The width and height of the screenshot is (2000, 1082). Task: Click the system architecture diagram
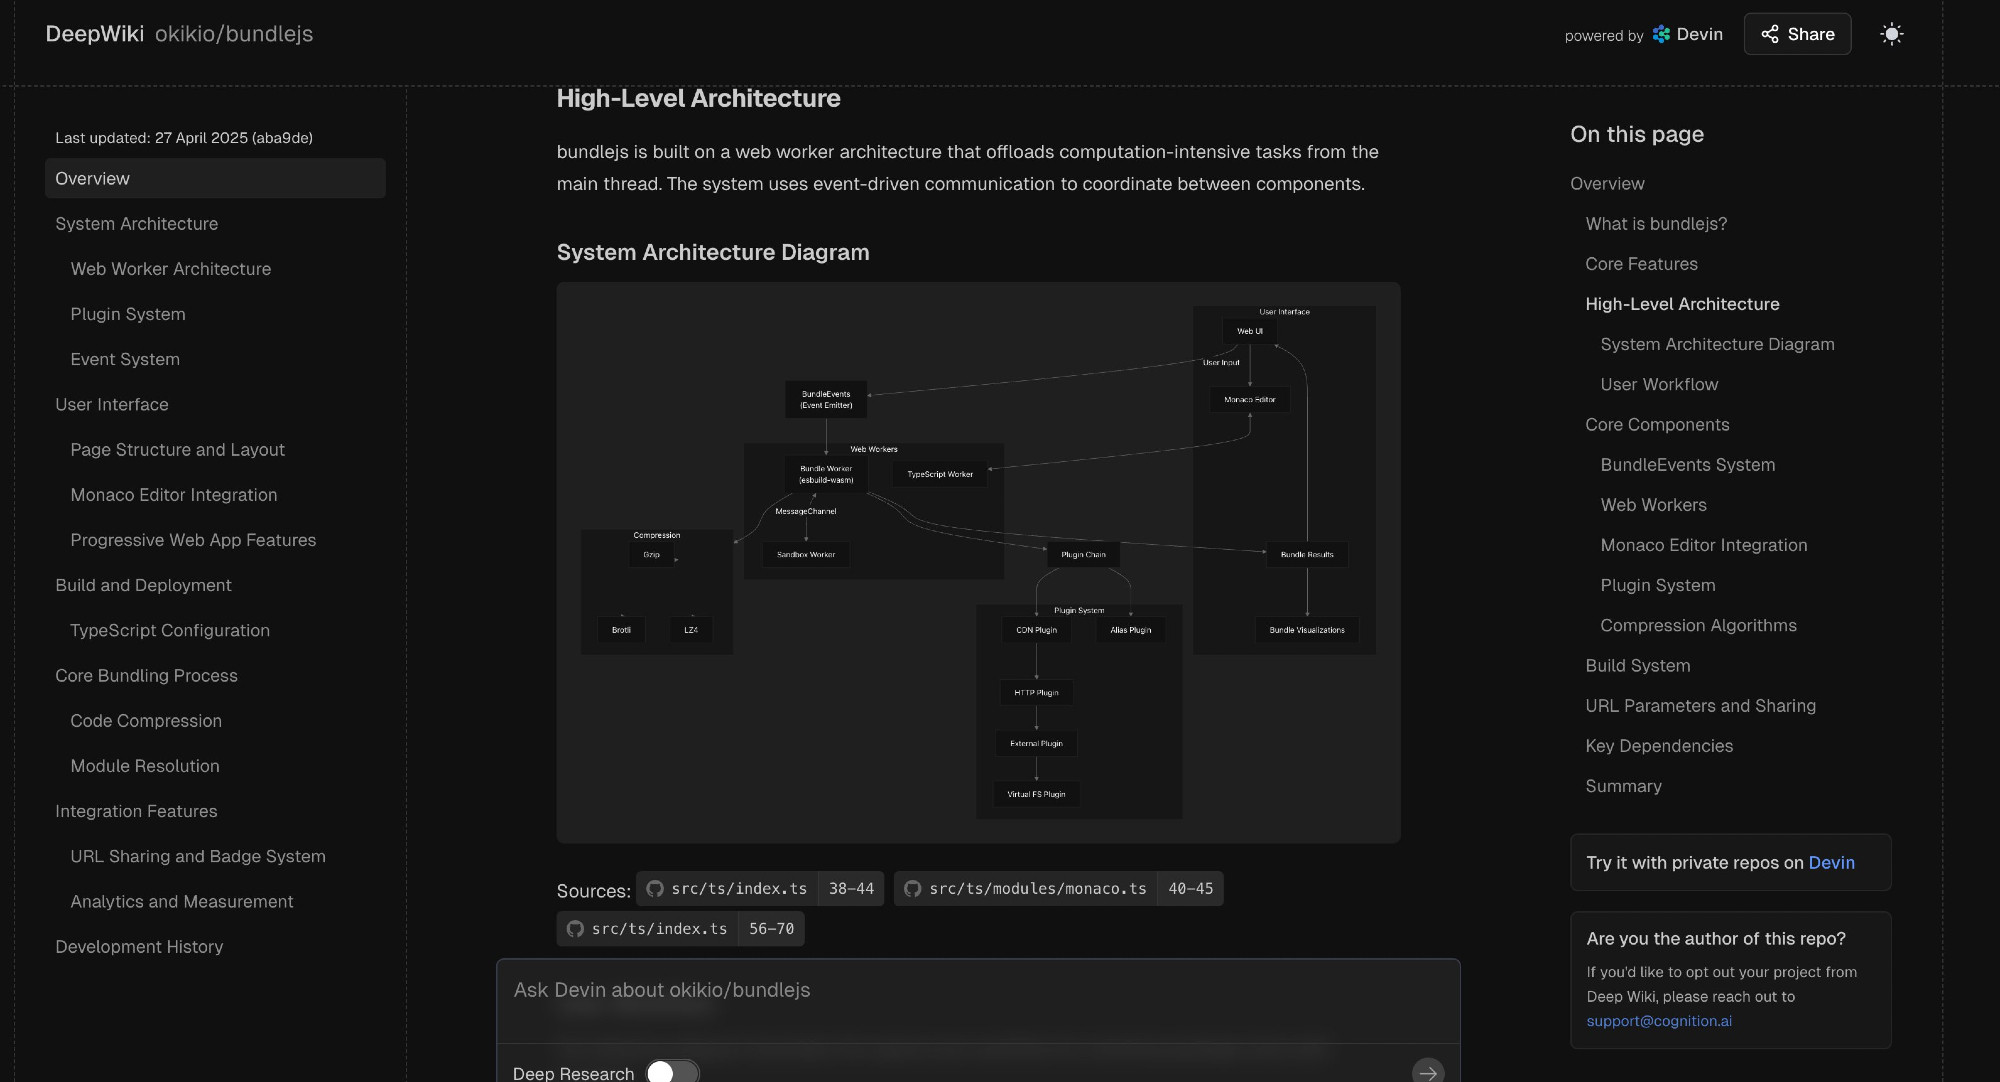click(x=978, y=562)
